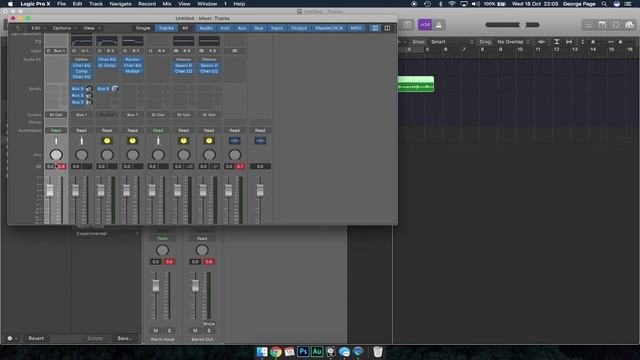Click the waveform zoom button in Tracks area
Screen dimensions: 640x360
click(542, 42)
